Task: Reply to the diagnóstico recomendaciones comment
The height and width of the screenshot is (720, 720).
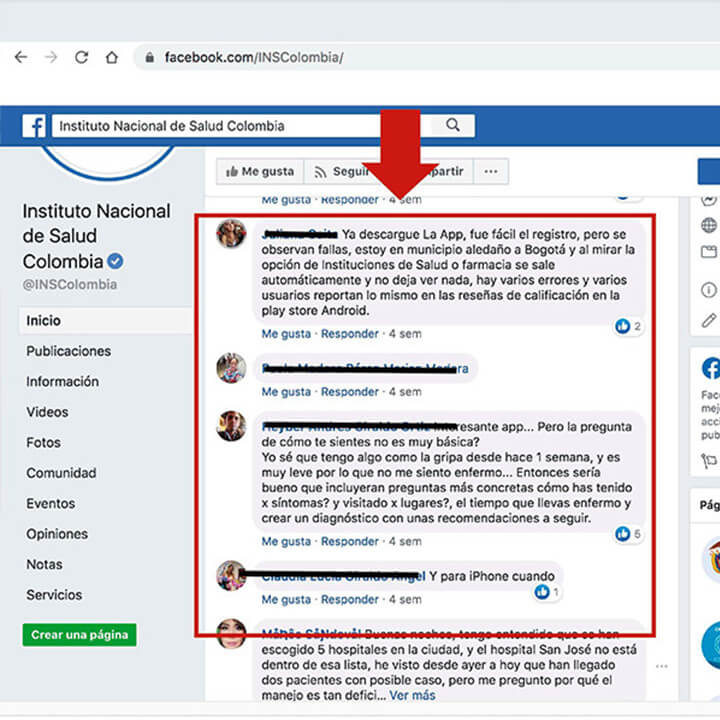Action: 349,541
